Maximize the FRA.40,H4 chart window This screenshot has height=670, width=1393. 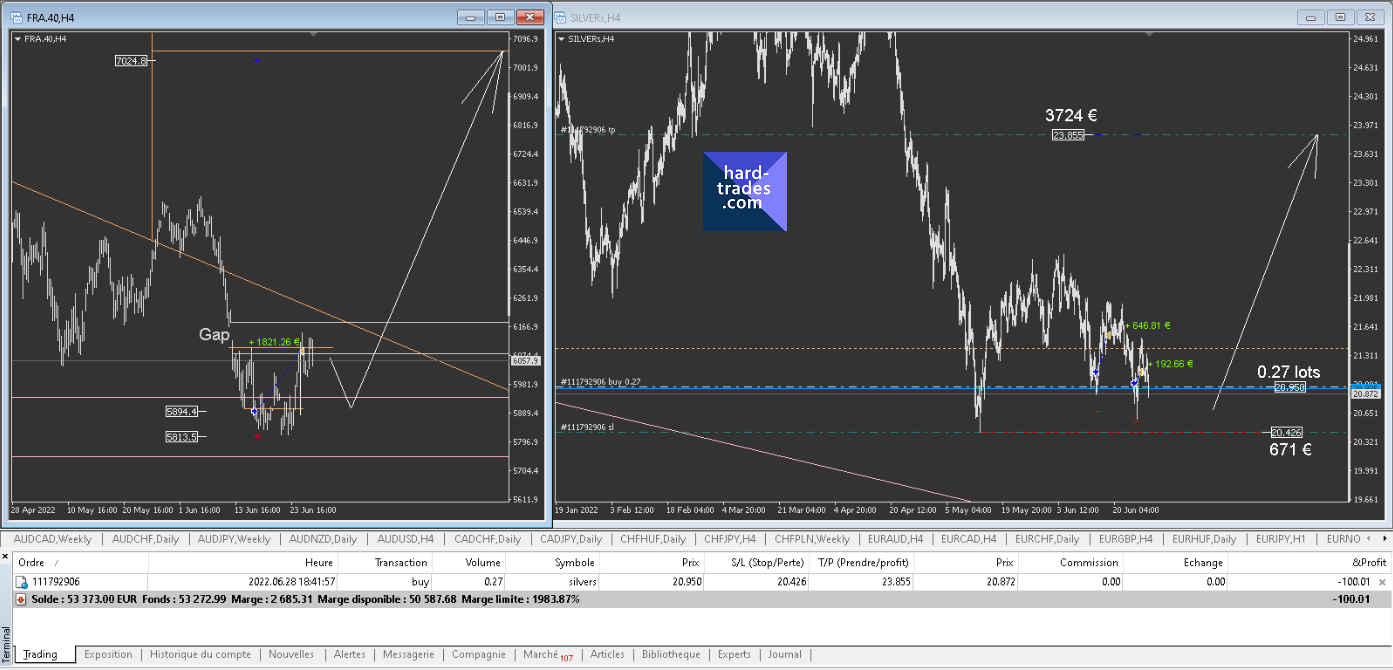click(x=502, y=17)
